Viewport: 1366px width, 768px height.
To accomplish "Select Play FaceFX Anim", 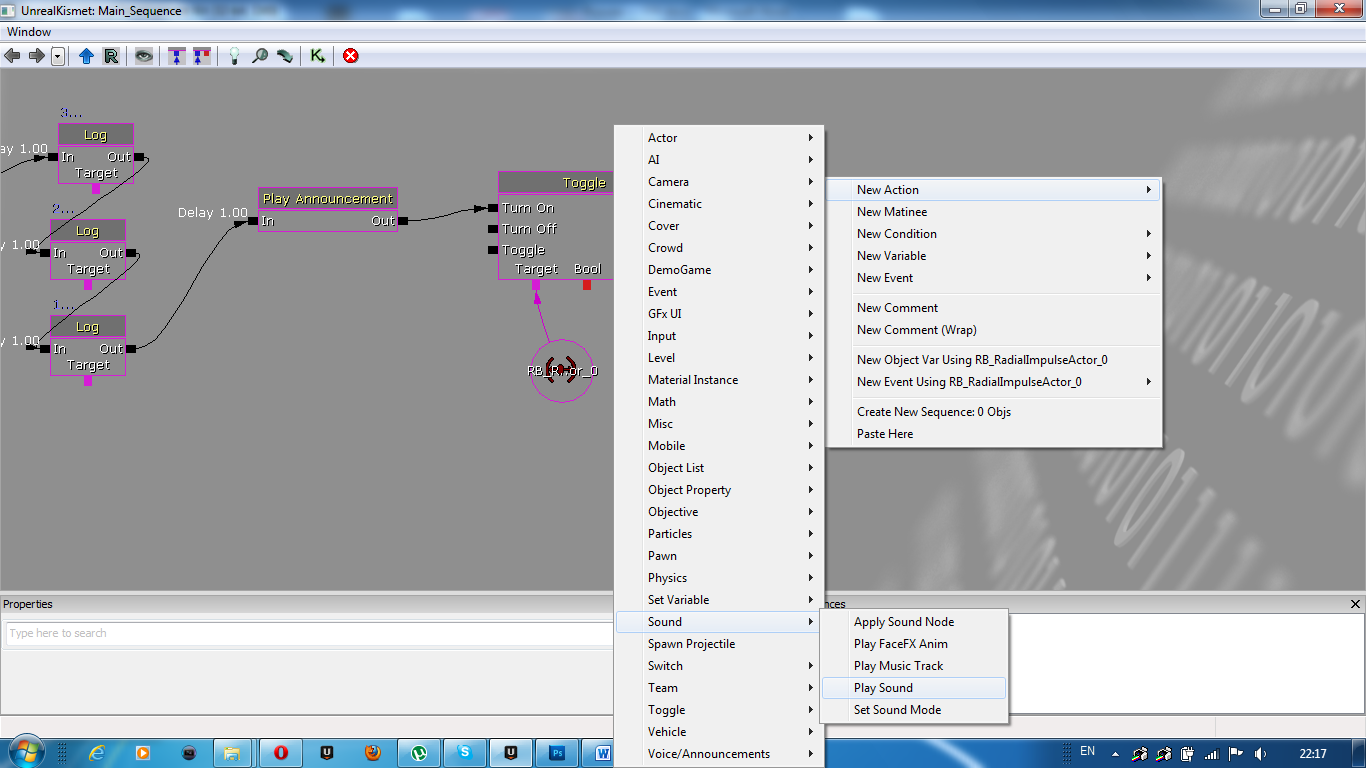I will pos(913,644).
